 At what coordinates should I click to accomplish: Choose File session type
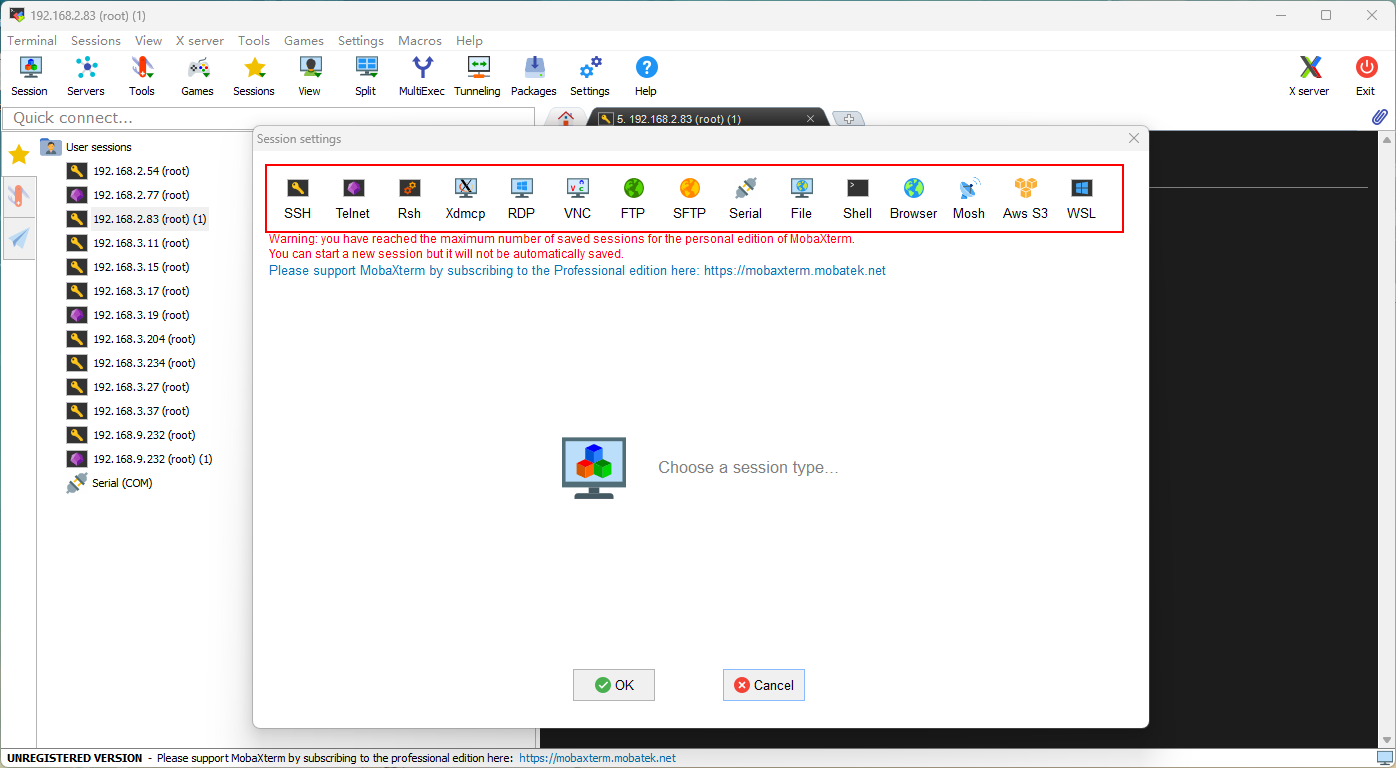801,198
